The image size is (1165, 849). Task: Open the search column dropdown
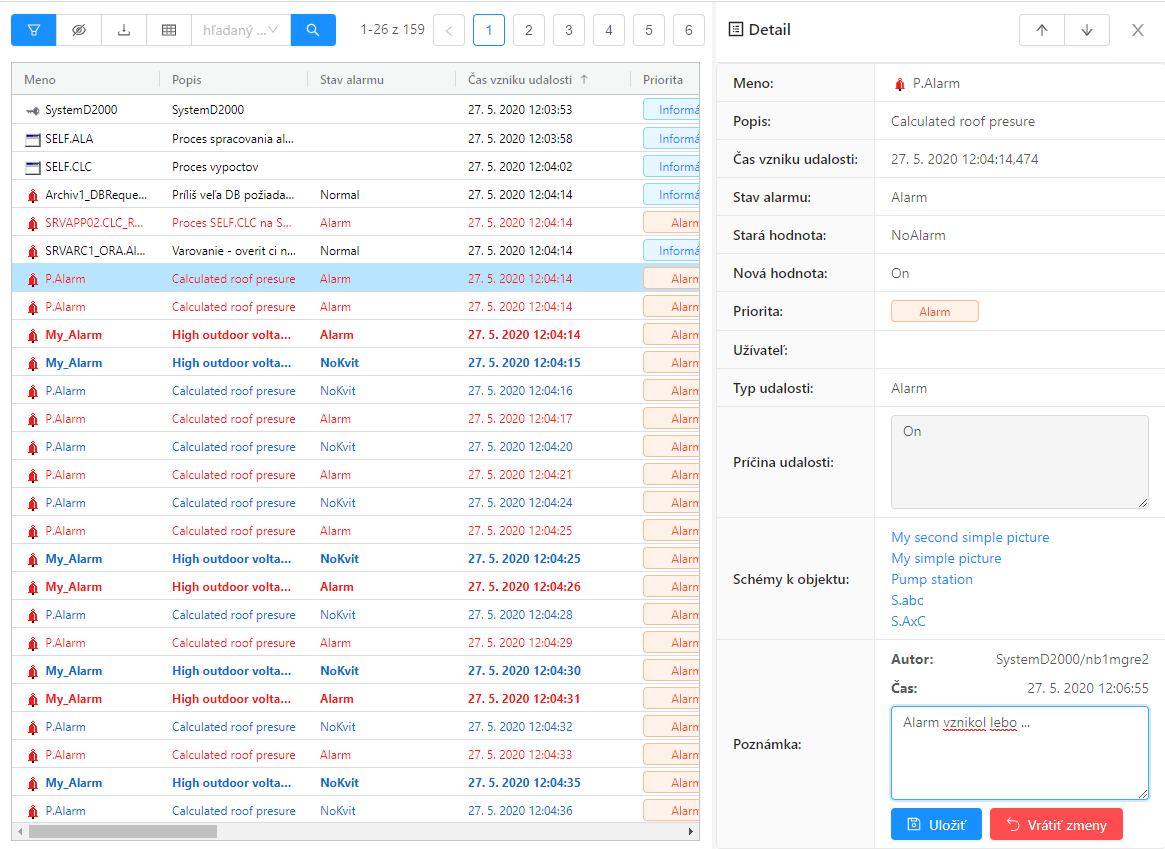click(241, 30)
